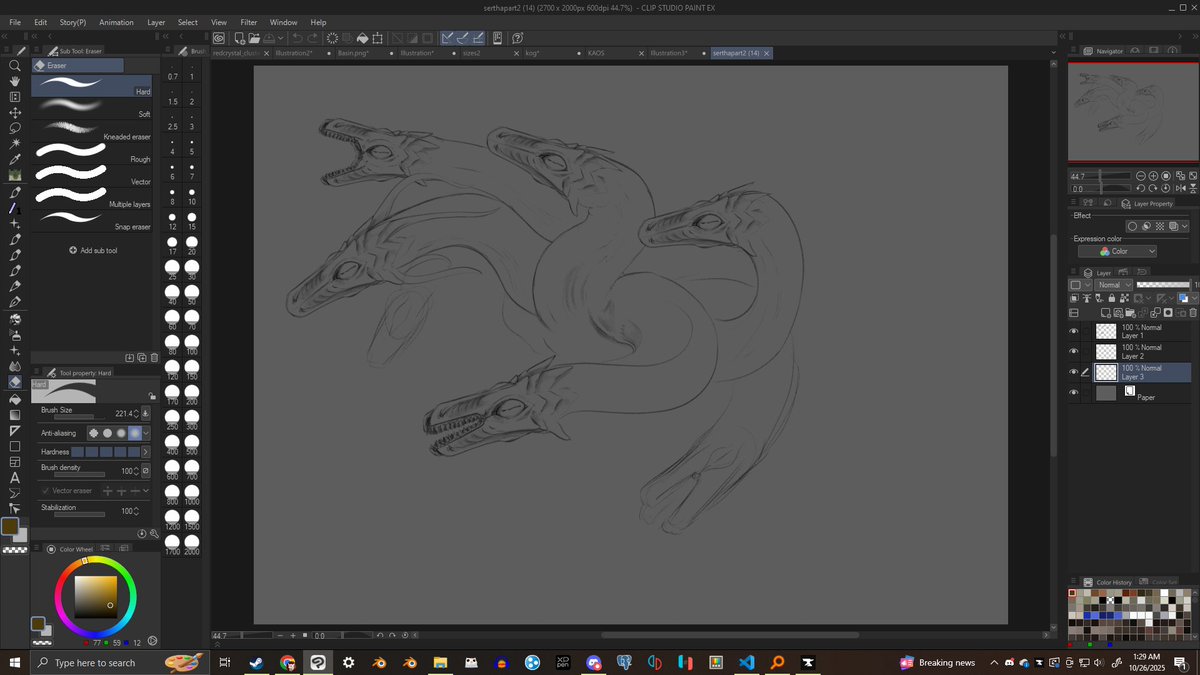Open the wrench sub tool detail settings

(x=154, y=534)
